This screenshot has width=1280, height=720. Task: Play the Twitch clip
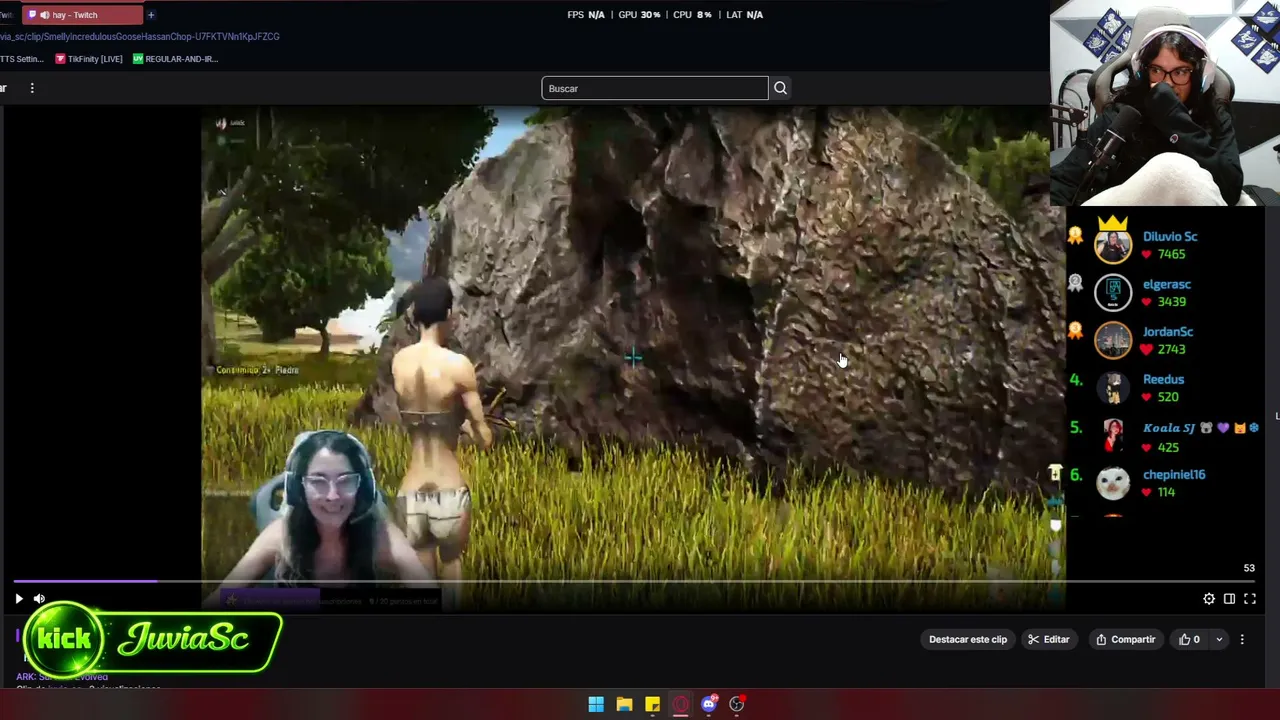(x=19, y=599)
